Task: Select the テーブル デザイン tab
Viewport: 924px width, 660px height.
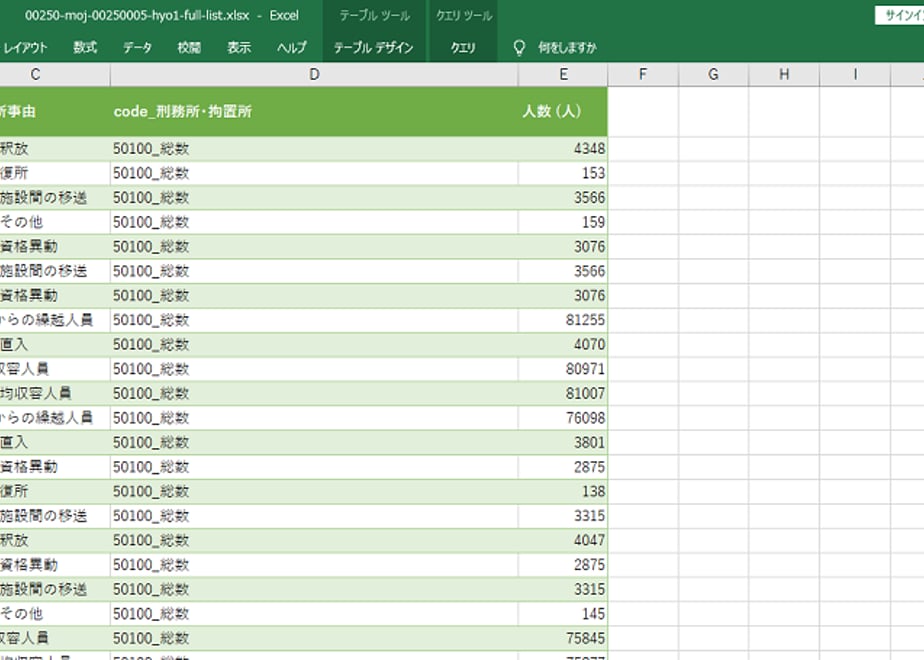Action: click(374, 48)
